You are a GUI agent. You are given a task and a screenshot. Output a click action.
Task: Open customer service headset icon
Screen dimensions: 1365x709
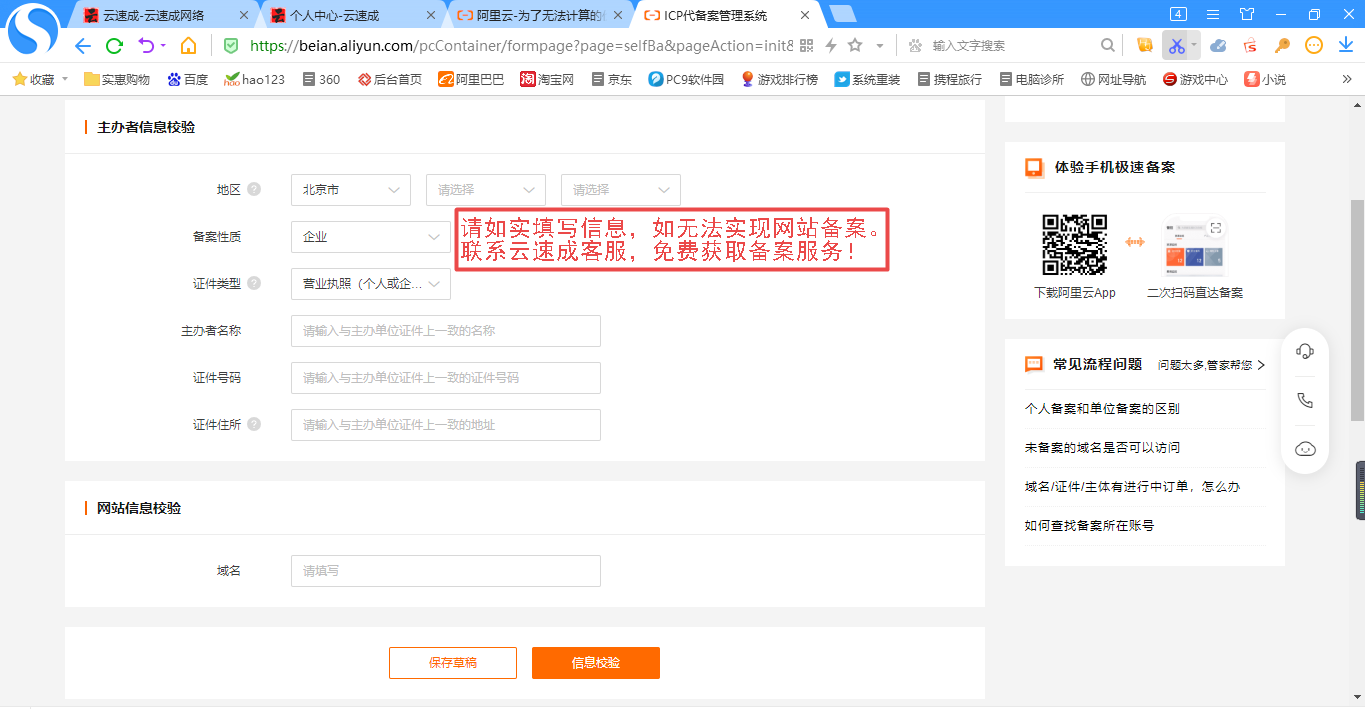tap(1304, 351)
